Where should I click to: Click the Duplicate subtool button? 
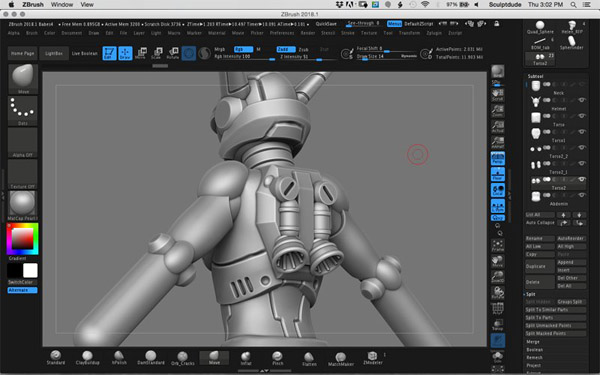pos(540,266)
